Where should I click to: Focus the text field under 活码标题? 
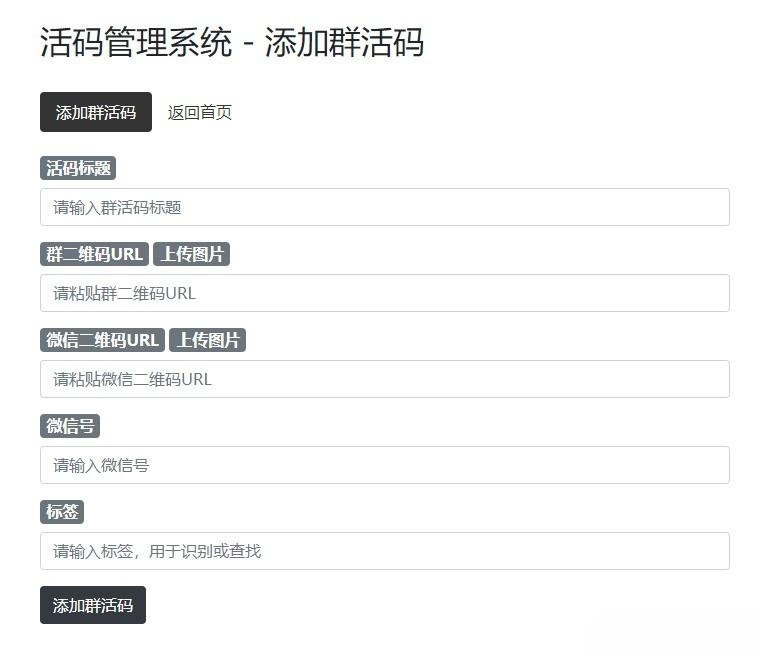(x=384, y=207)
